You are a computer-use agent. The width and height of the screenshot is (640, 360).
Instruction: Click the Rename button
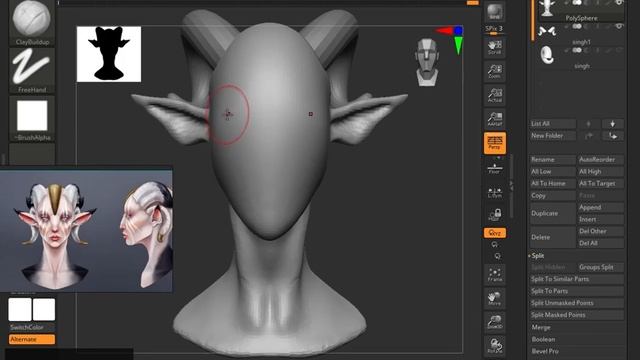(x=553, y=160)
